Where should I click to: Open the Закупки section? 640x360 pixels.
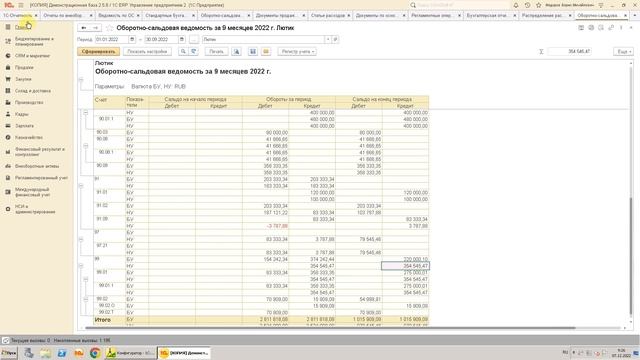click(x=23, y=79)
